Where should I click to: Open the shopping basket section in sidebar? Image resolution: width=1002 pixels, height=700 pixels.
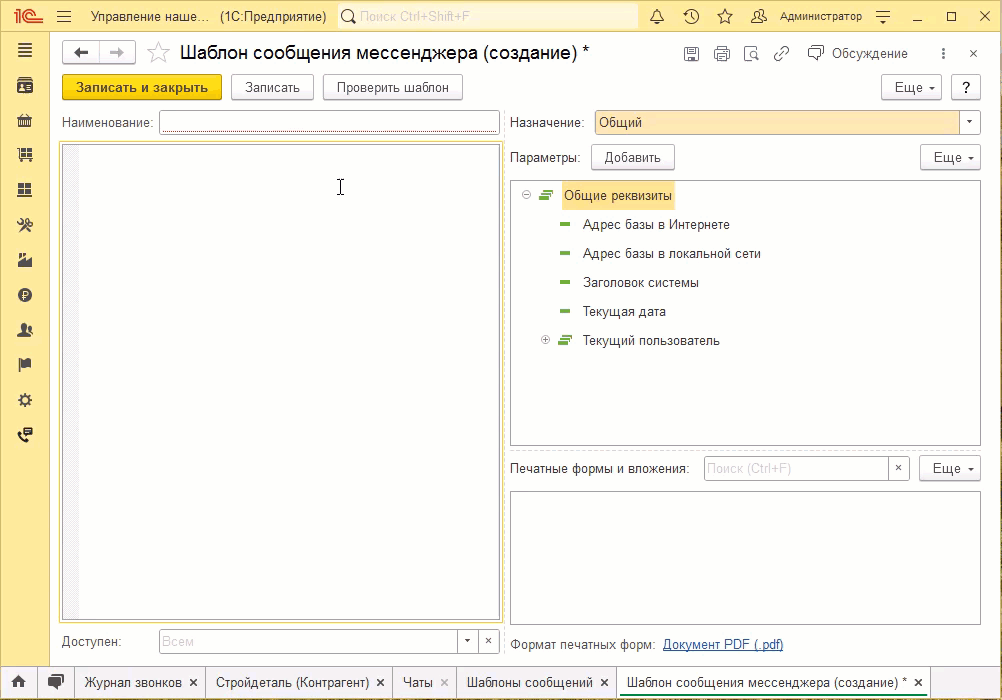click(x=25, y=121)
